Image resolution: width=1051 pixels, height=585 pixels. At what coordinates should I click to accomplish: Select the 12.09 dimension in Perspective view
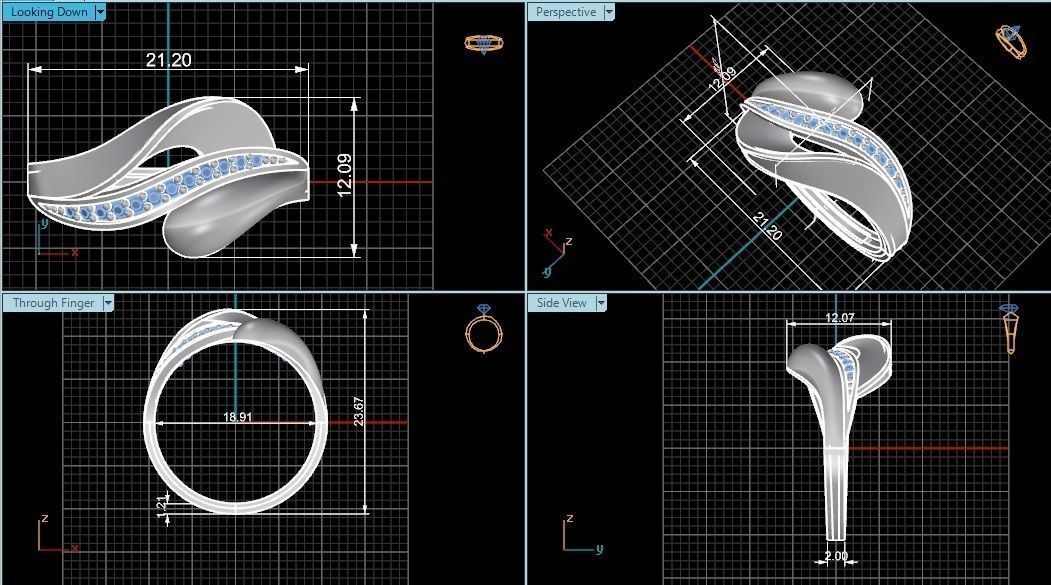click(x=722, y=78)
